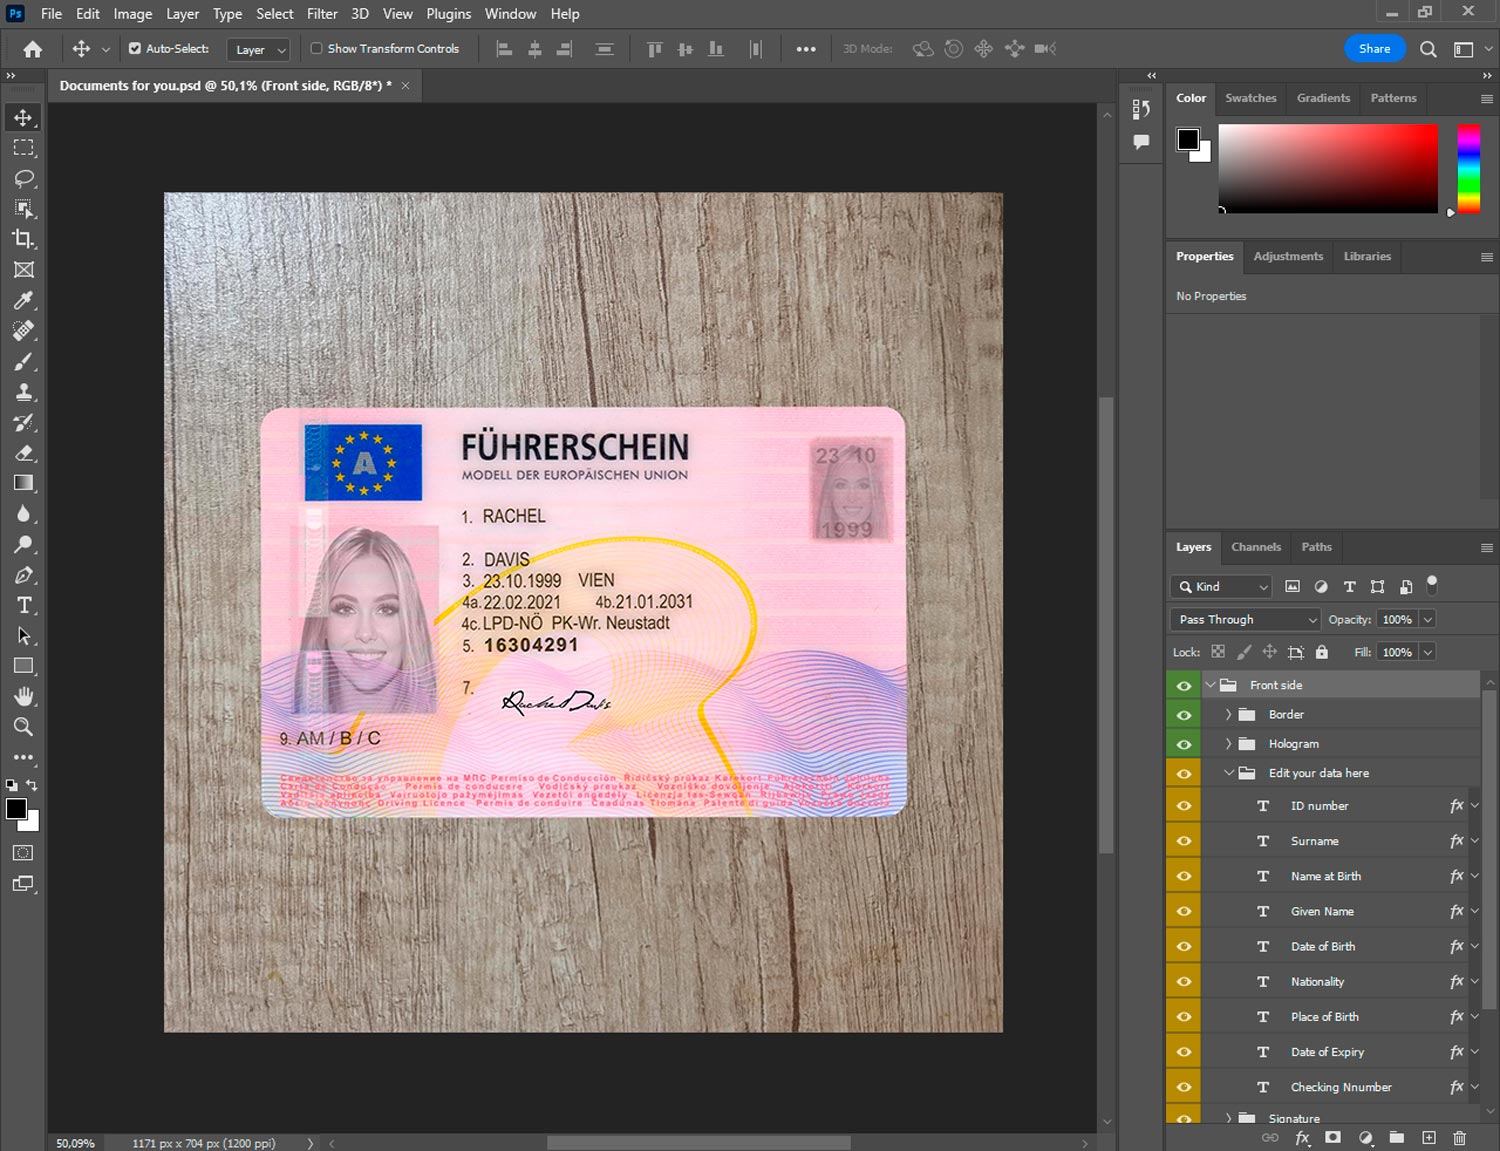The width and height of the screenshot is (1500, 1151).
Task: Pick the Eyedropper tool
Action: pyautogui.click(x=23, y=300)
